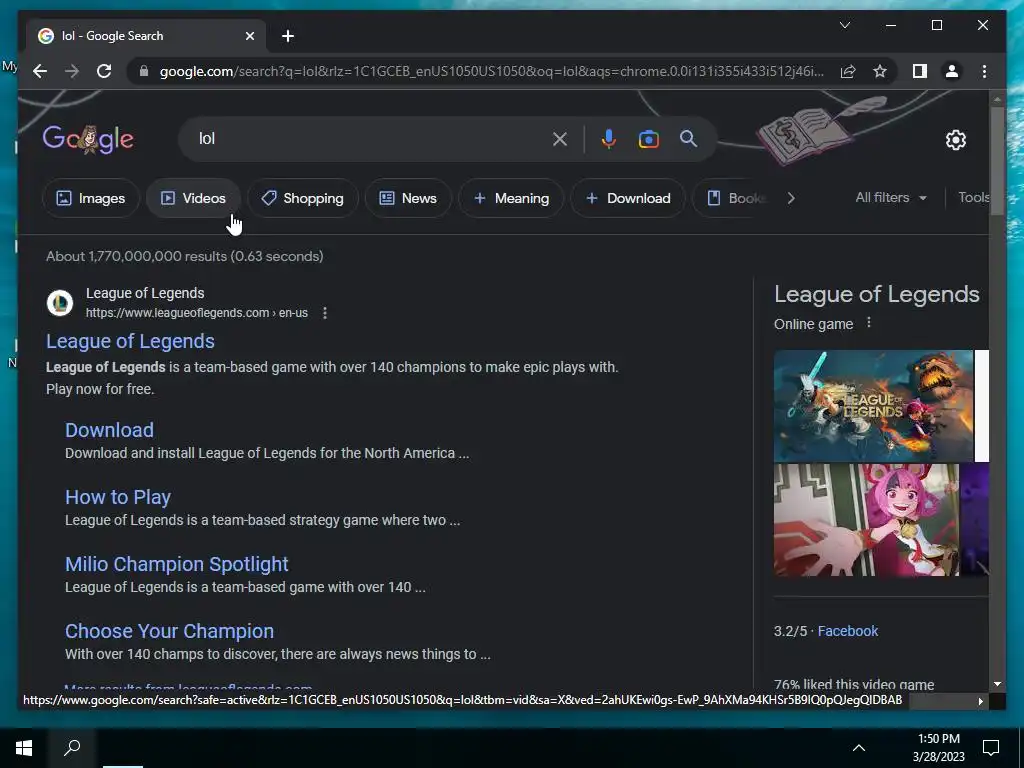Open the Windows Start menu
Screen dimensions: 1024x768
click(x=24, y=748)
